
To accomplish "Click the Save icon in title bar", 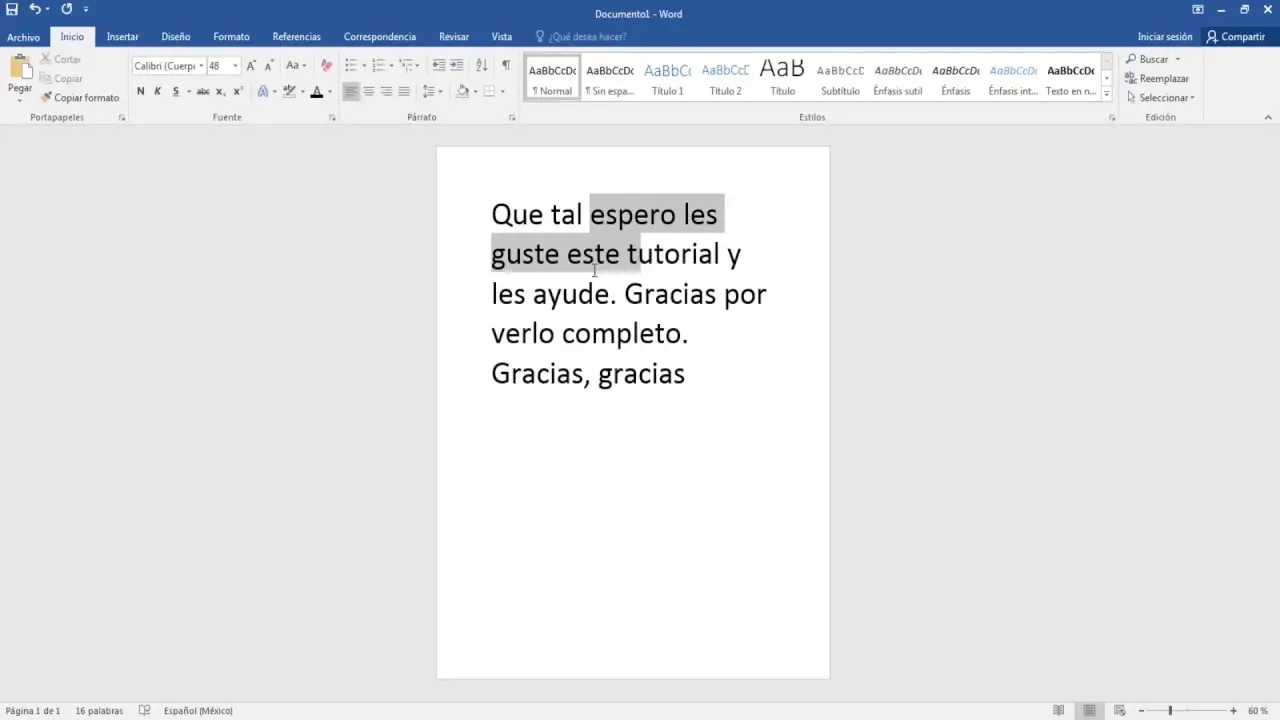I will click(12, 9).
